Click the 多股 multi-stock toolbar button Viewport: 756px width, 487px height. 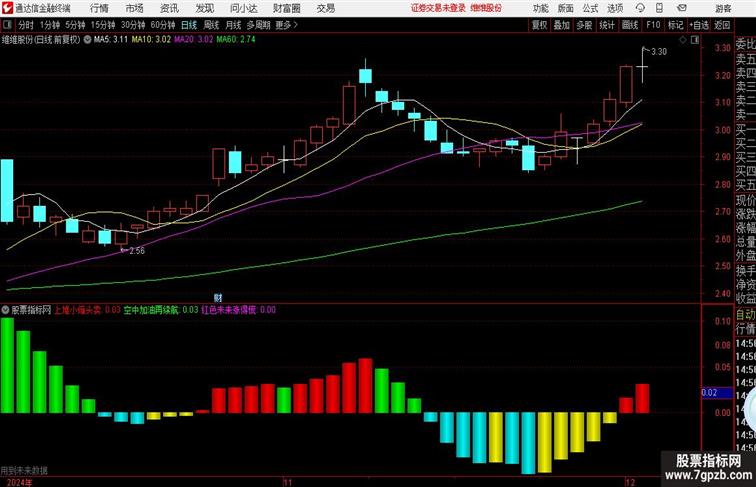coord(584,25)
